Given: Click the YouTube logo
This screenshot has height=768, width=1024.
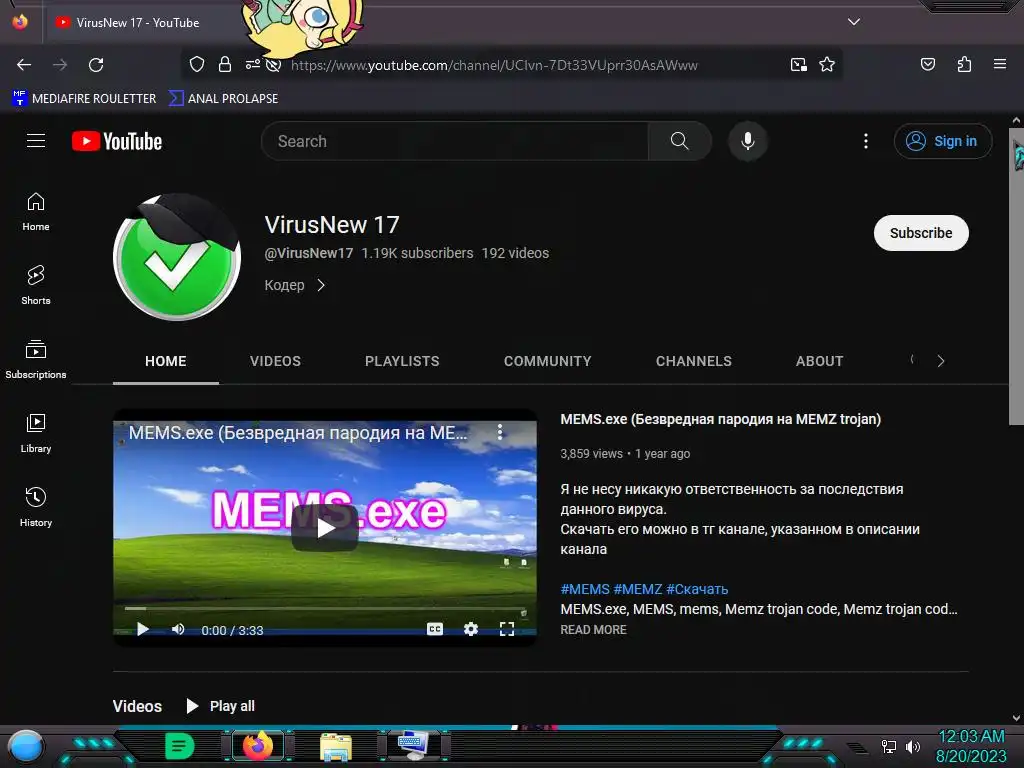Looking at the screenshot, I should pyautogui.click(x=117, y=141).
